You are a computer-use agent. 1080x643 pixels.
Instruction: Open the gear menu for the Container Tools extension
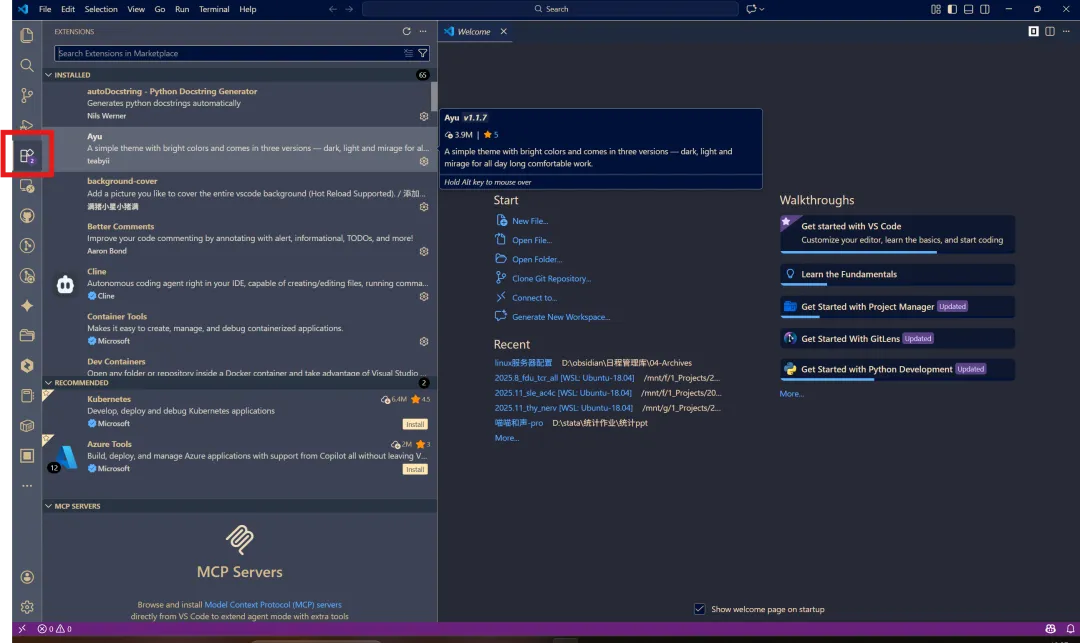pyautogui.click(x=424, y=341)
